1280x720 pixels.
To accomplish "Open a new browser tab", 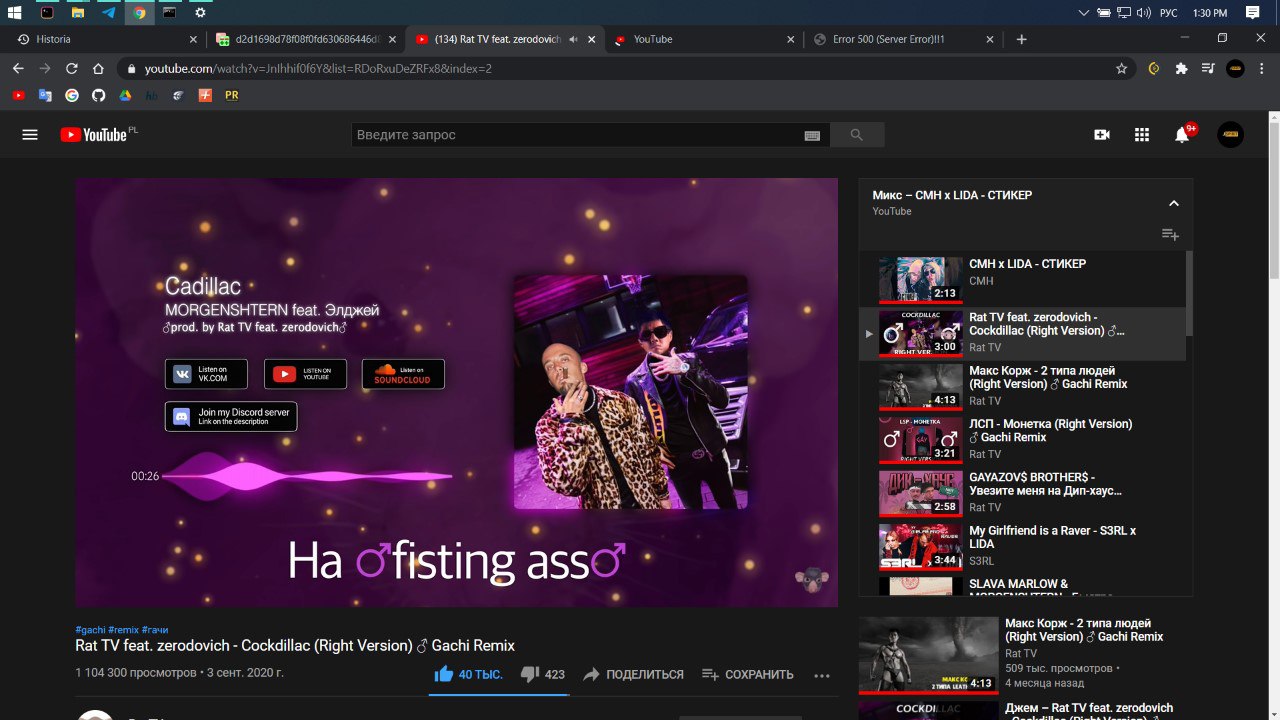I will tap(1021, 39).
